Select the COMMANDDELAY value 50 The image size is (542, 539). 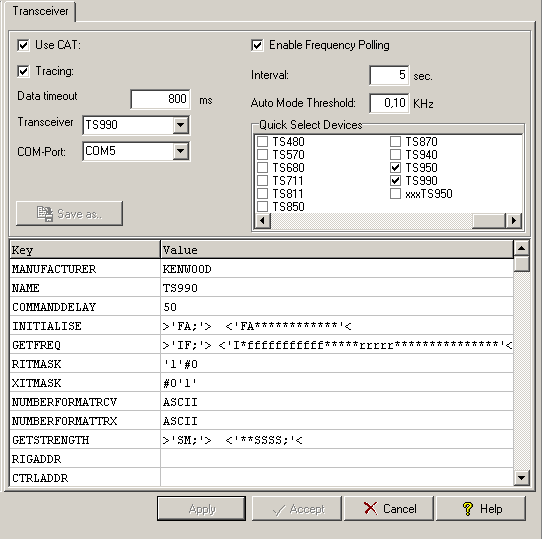337,307
